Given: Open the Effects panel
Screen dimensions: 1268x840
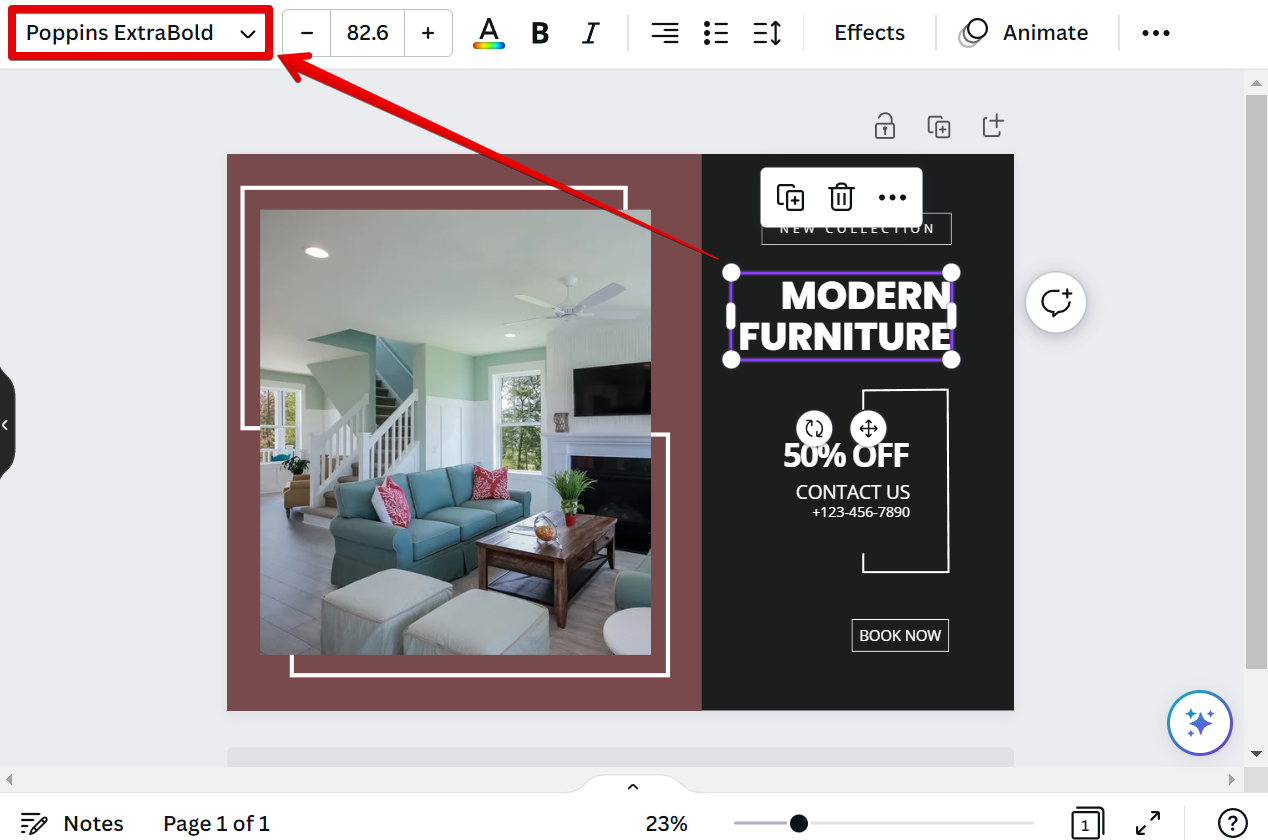Looking at the screenshot, I should pyautogui.click(x=869, y=33).
